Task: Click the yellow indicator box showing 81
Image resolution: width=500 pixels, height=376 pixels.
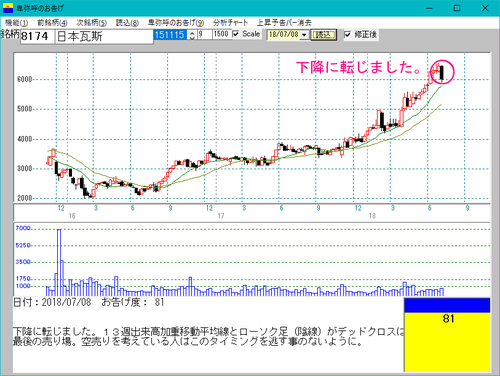Action: pos(447,342)
